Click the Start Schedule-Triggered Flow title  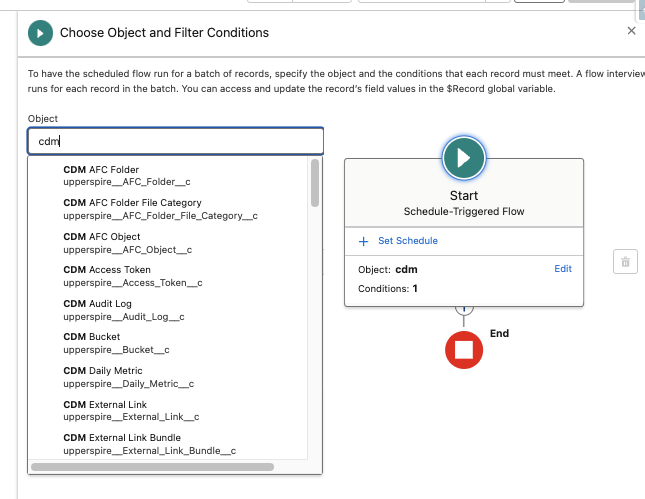click(464, 203)
